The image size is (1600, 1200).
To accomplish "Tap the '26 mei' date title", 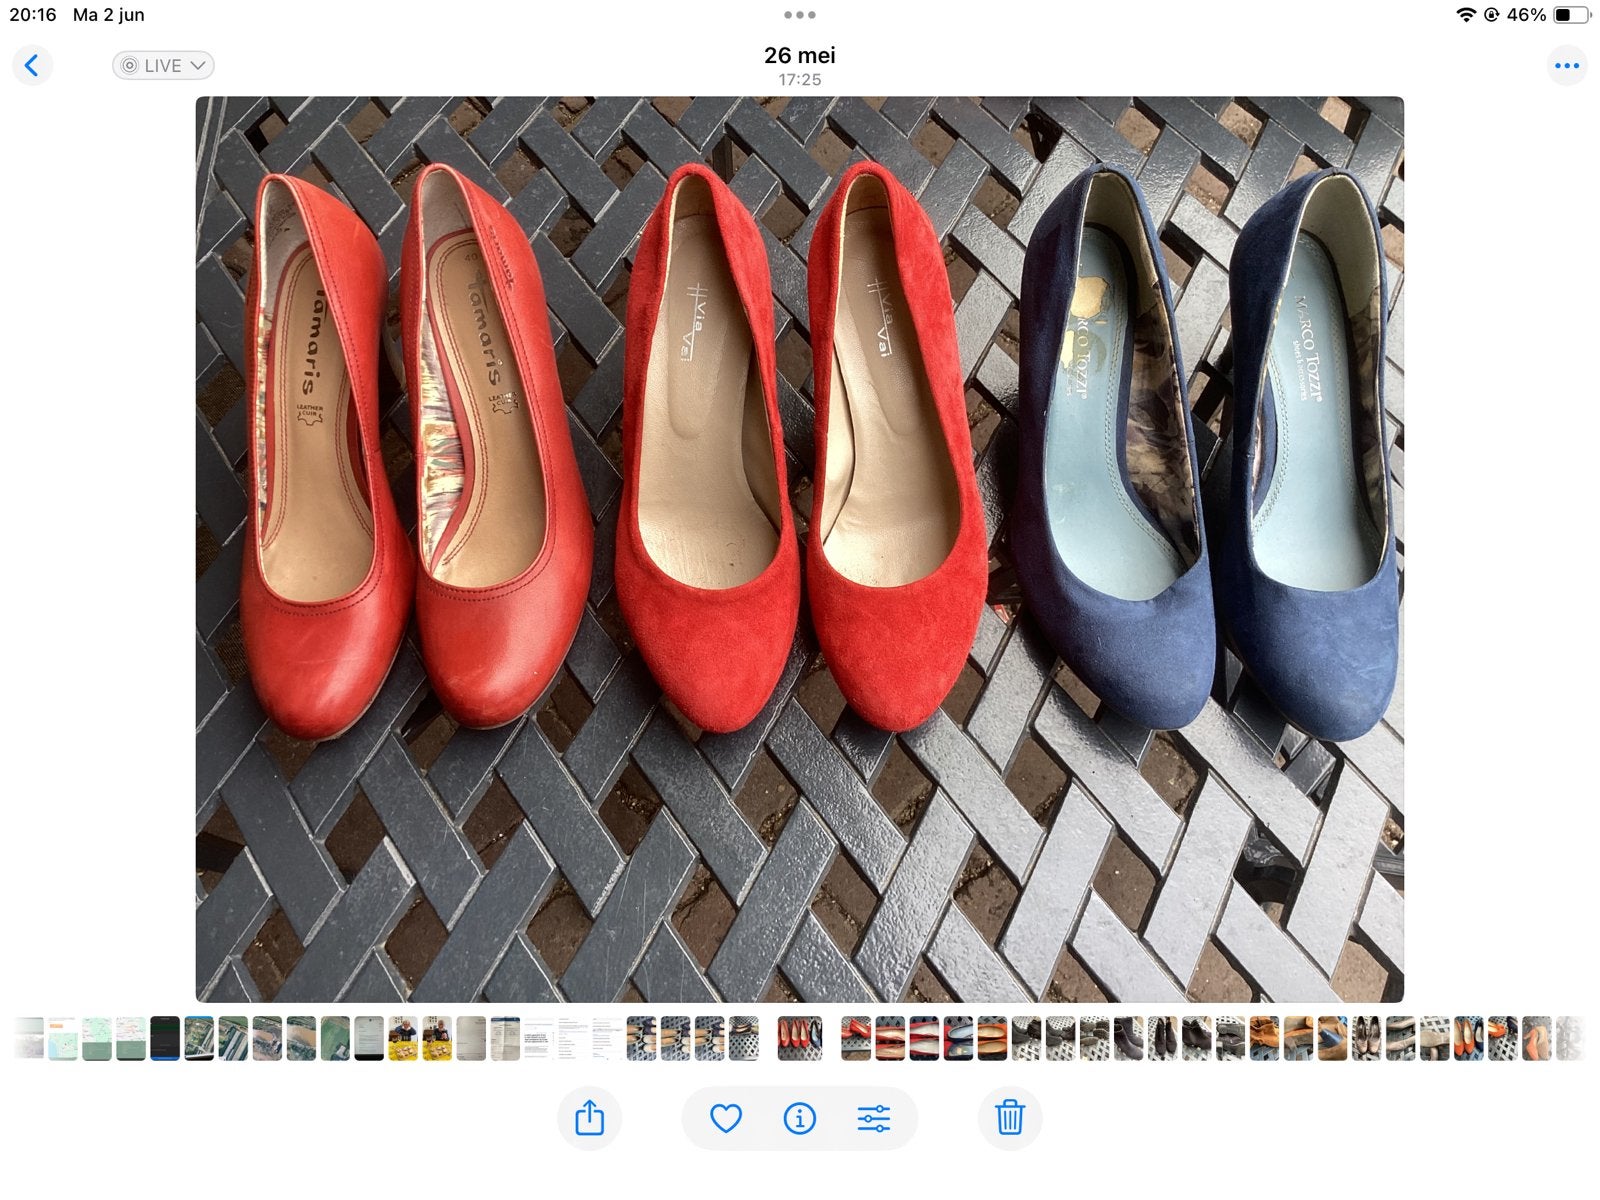I will pos(800,56).
